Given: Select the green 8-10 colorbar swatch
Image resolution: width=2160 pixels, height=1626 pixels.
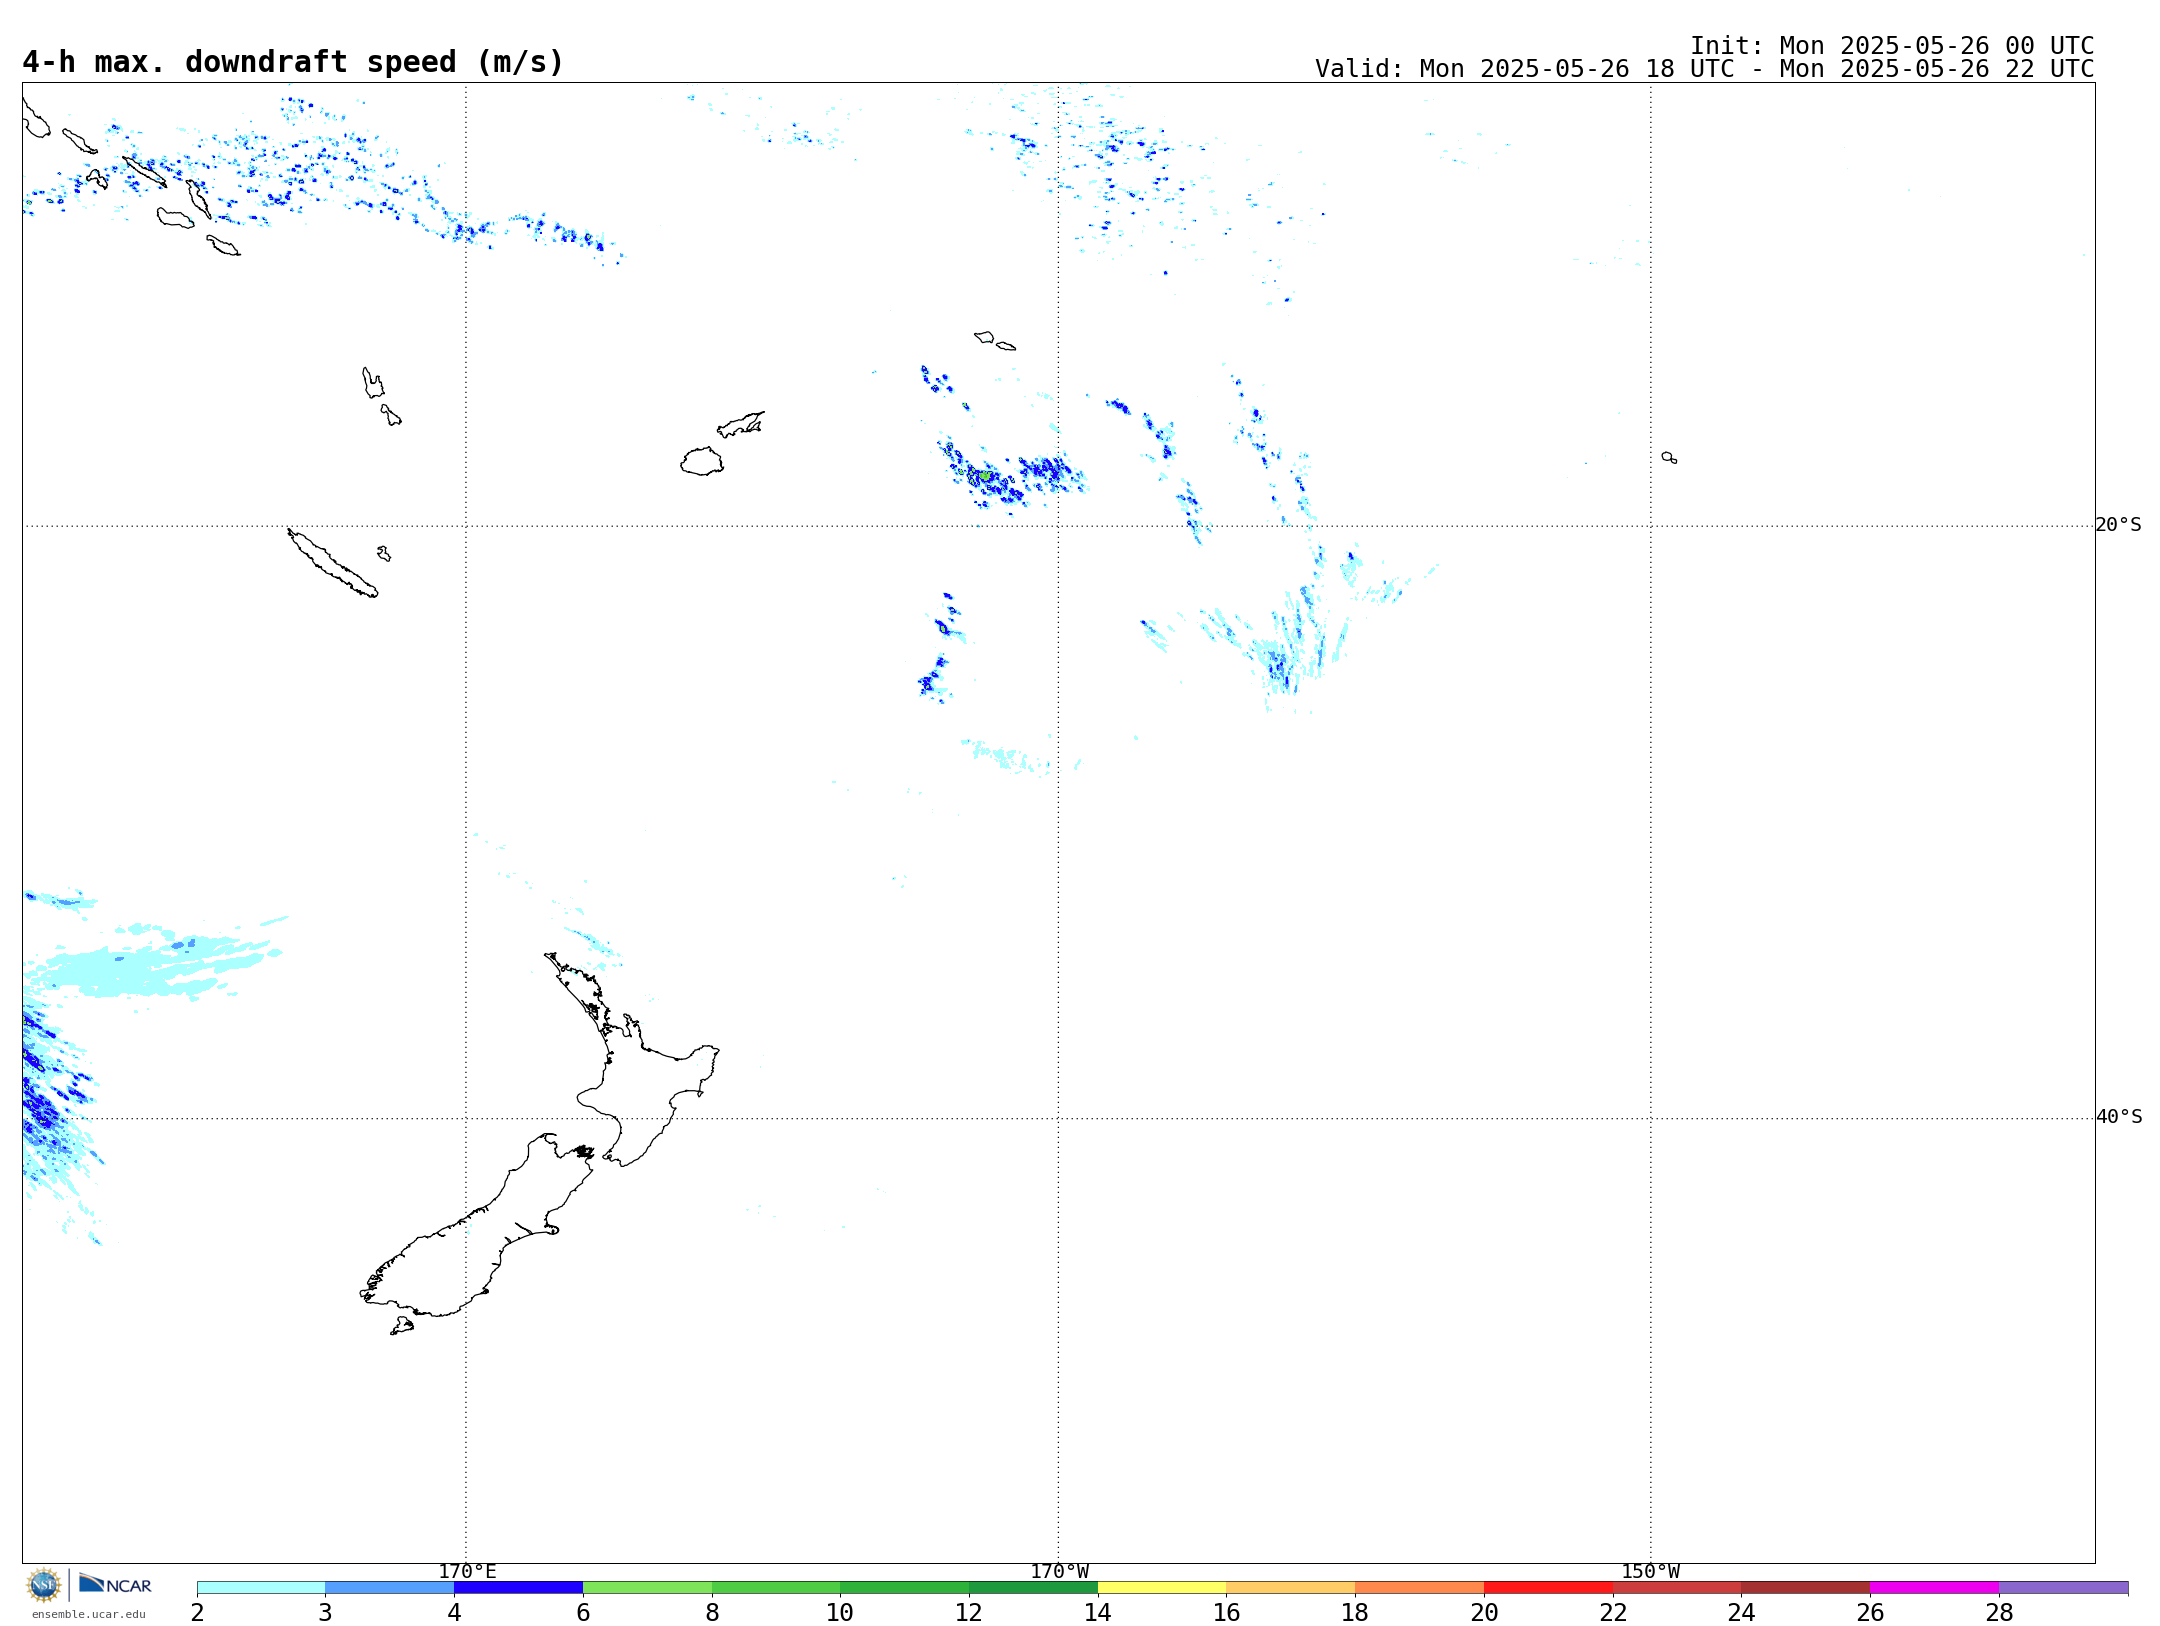Looking at the screenshot, I should pyautogui.click(x=776, y=1588).
